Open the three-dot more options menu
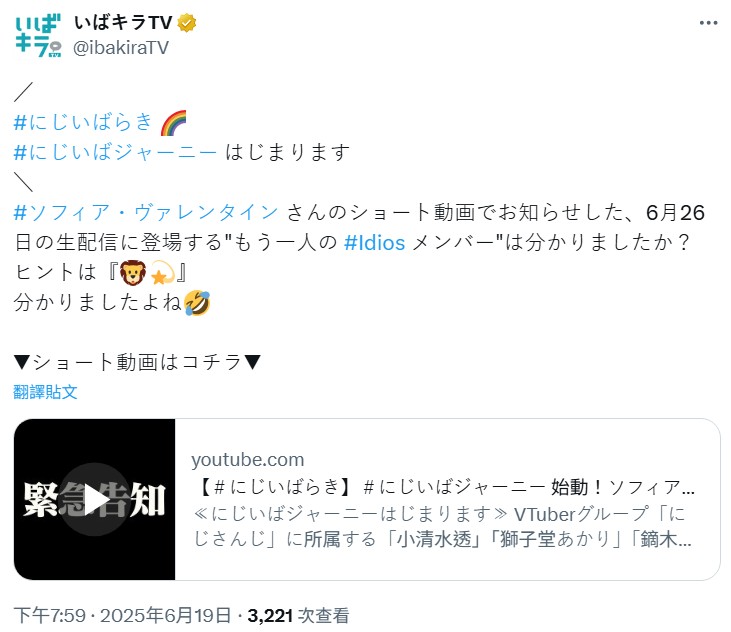The height and width of the screenshot is (632, 731). coord(708,23)
